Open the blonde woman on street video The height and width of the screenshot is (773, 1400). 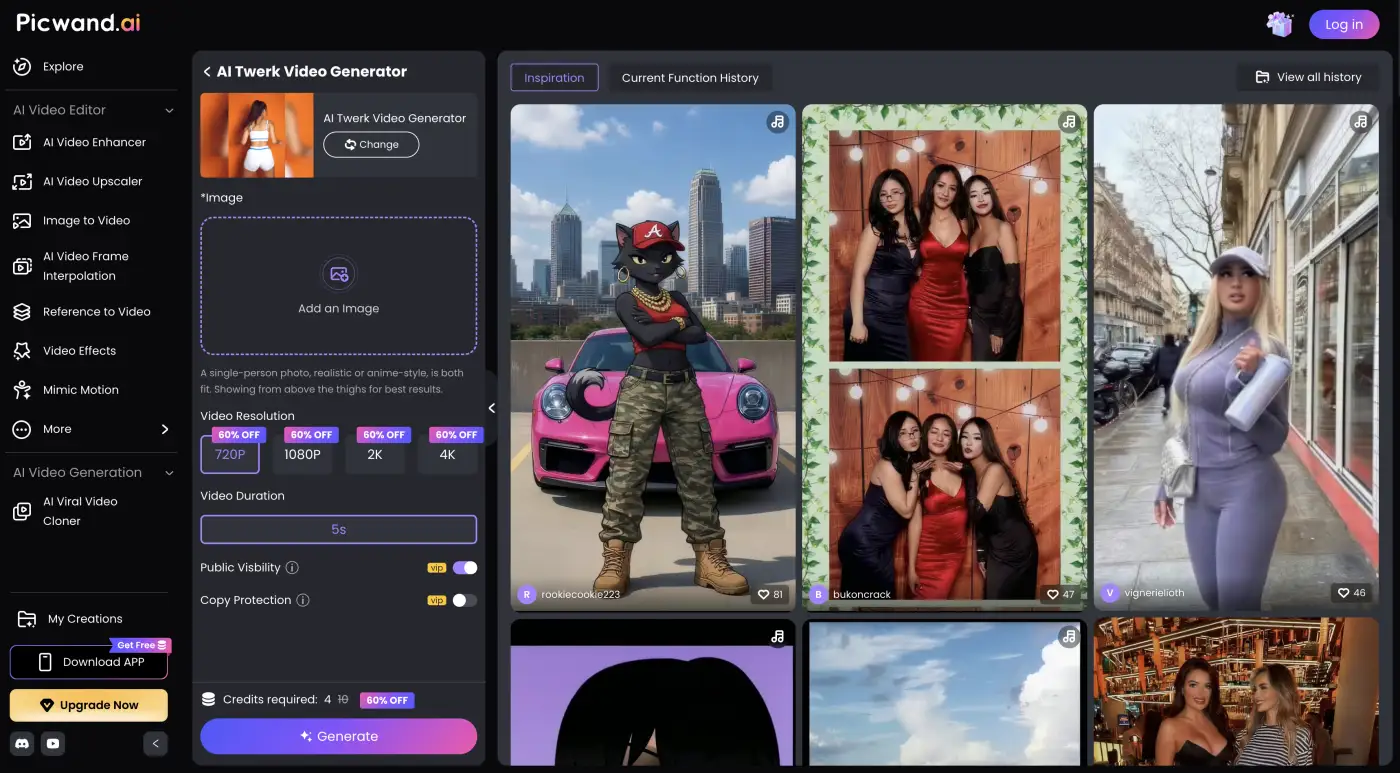click(1236, 357)
